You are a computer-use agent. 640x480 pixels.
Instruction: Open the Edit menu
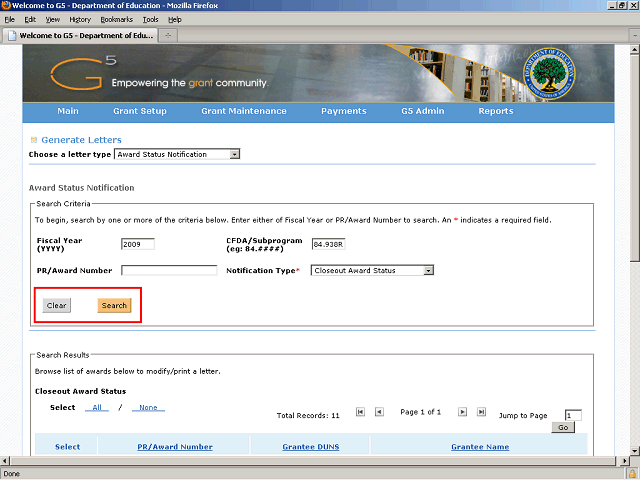coord(30,20)
